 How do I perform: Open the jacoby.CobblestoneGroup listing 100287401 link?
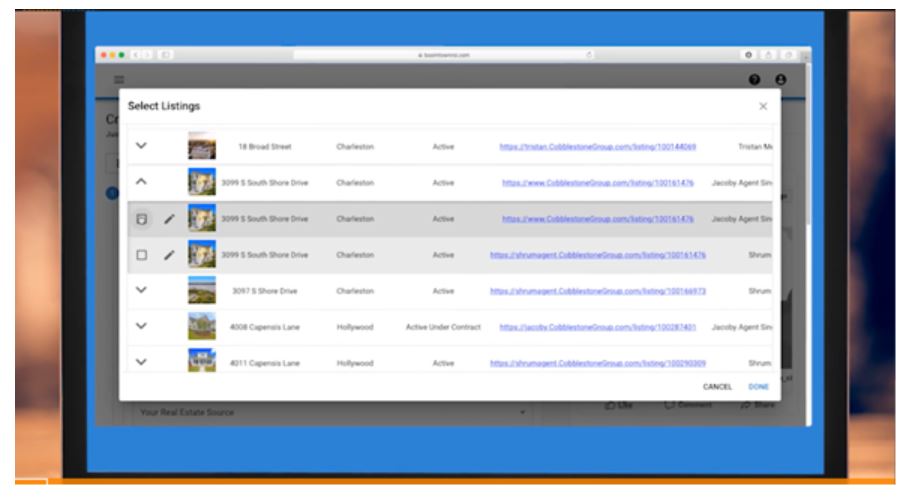(x=598, y=327)
